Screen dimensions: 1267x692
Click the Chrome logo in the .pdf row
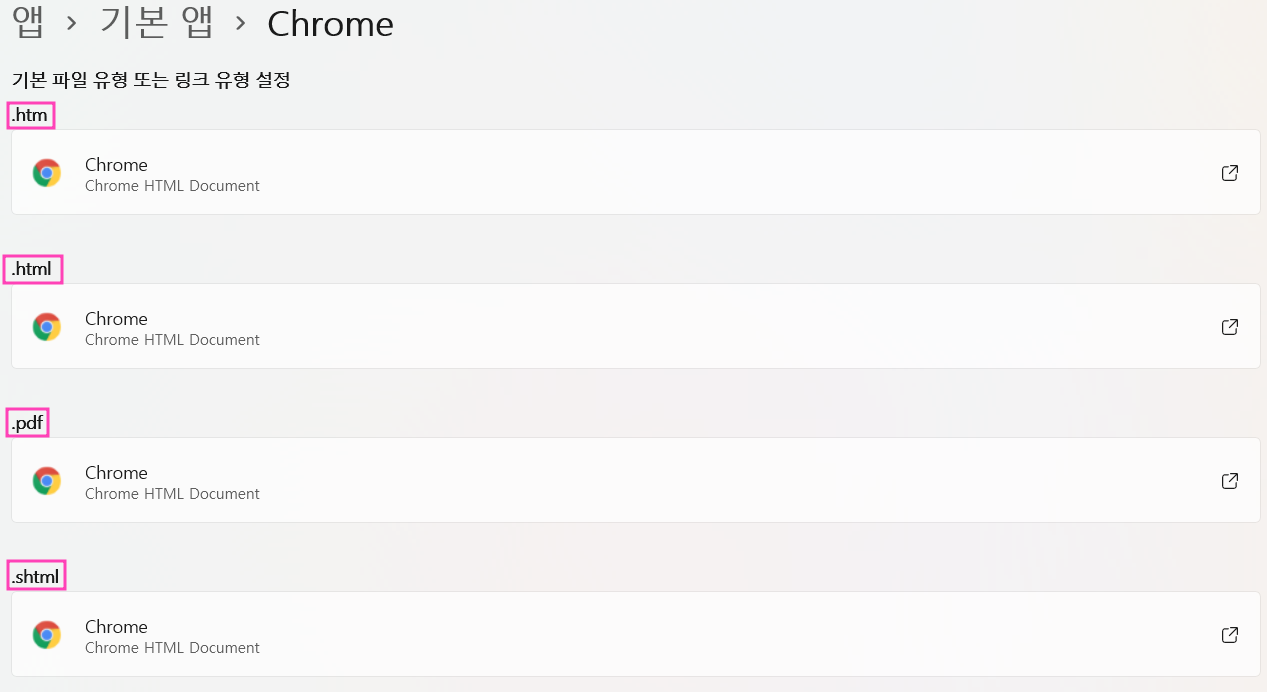[47, 481]
